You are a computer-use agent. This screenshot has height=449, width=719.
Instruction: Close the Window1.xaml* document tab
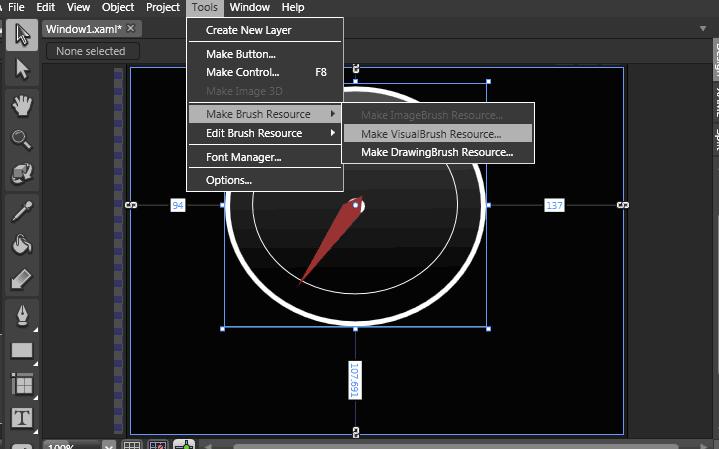click(x=131, y=28)
